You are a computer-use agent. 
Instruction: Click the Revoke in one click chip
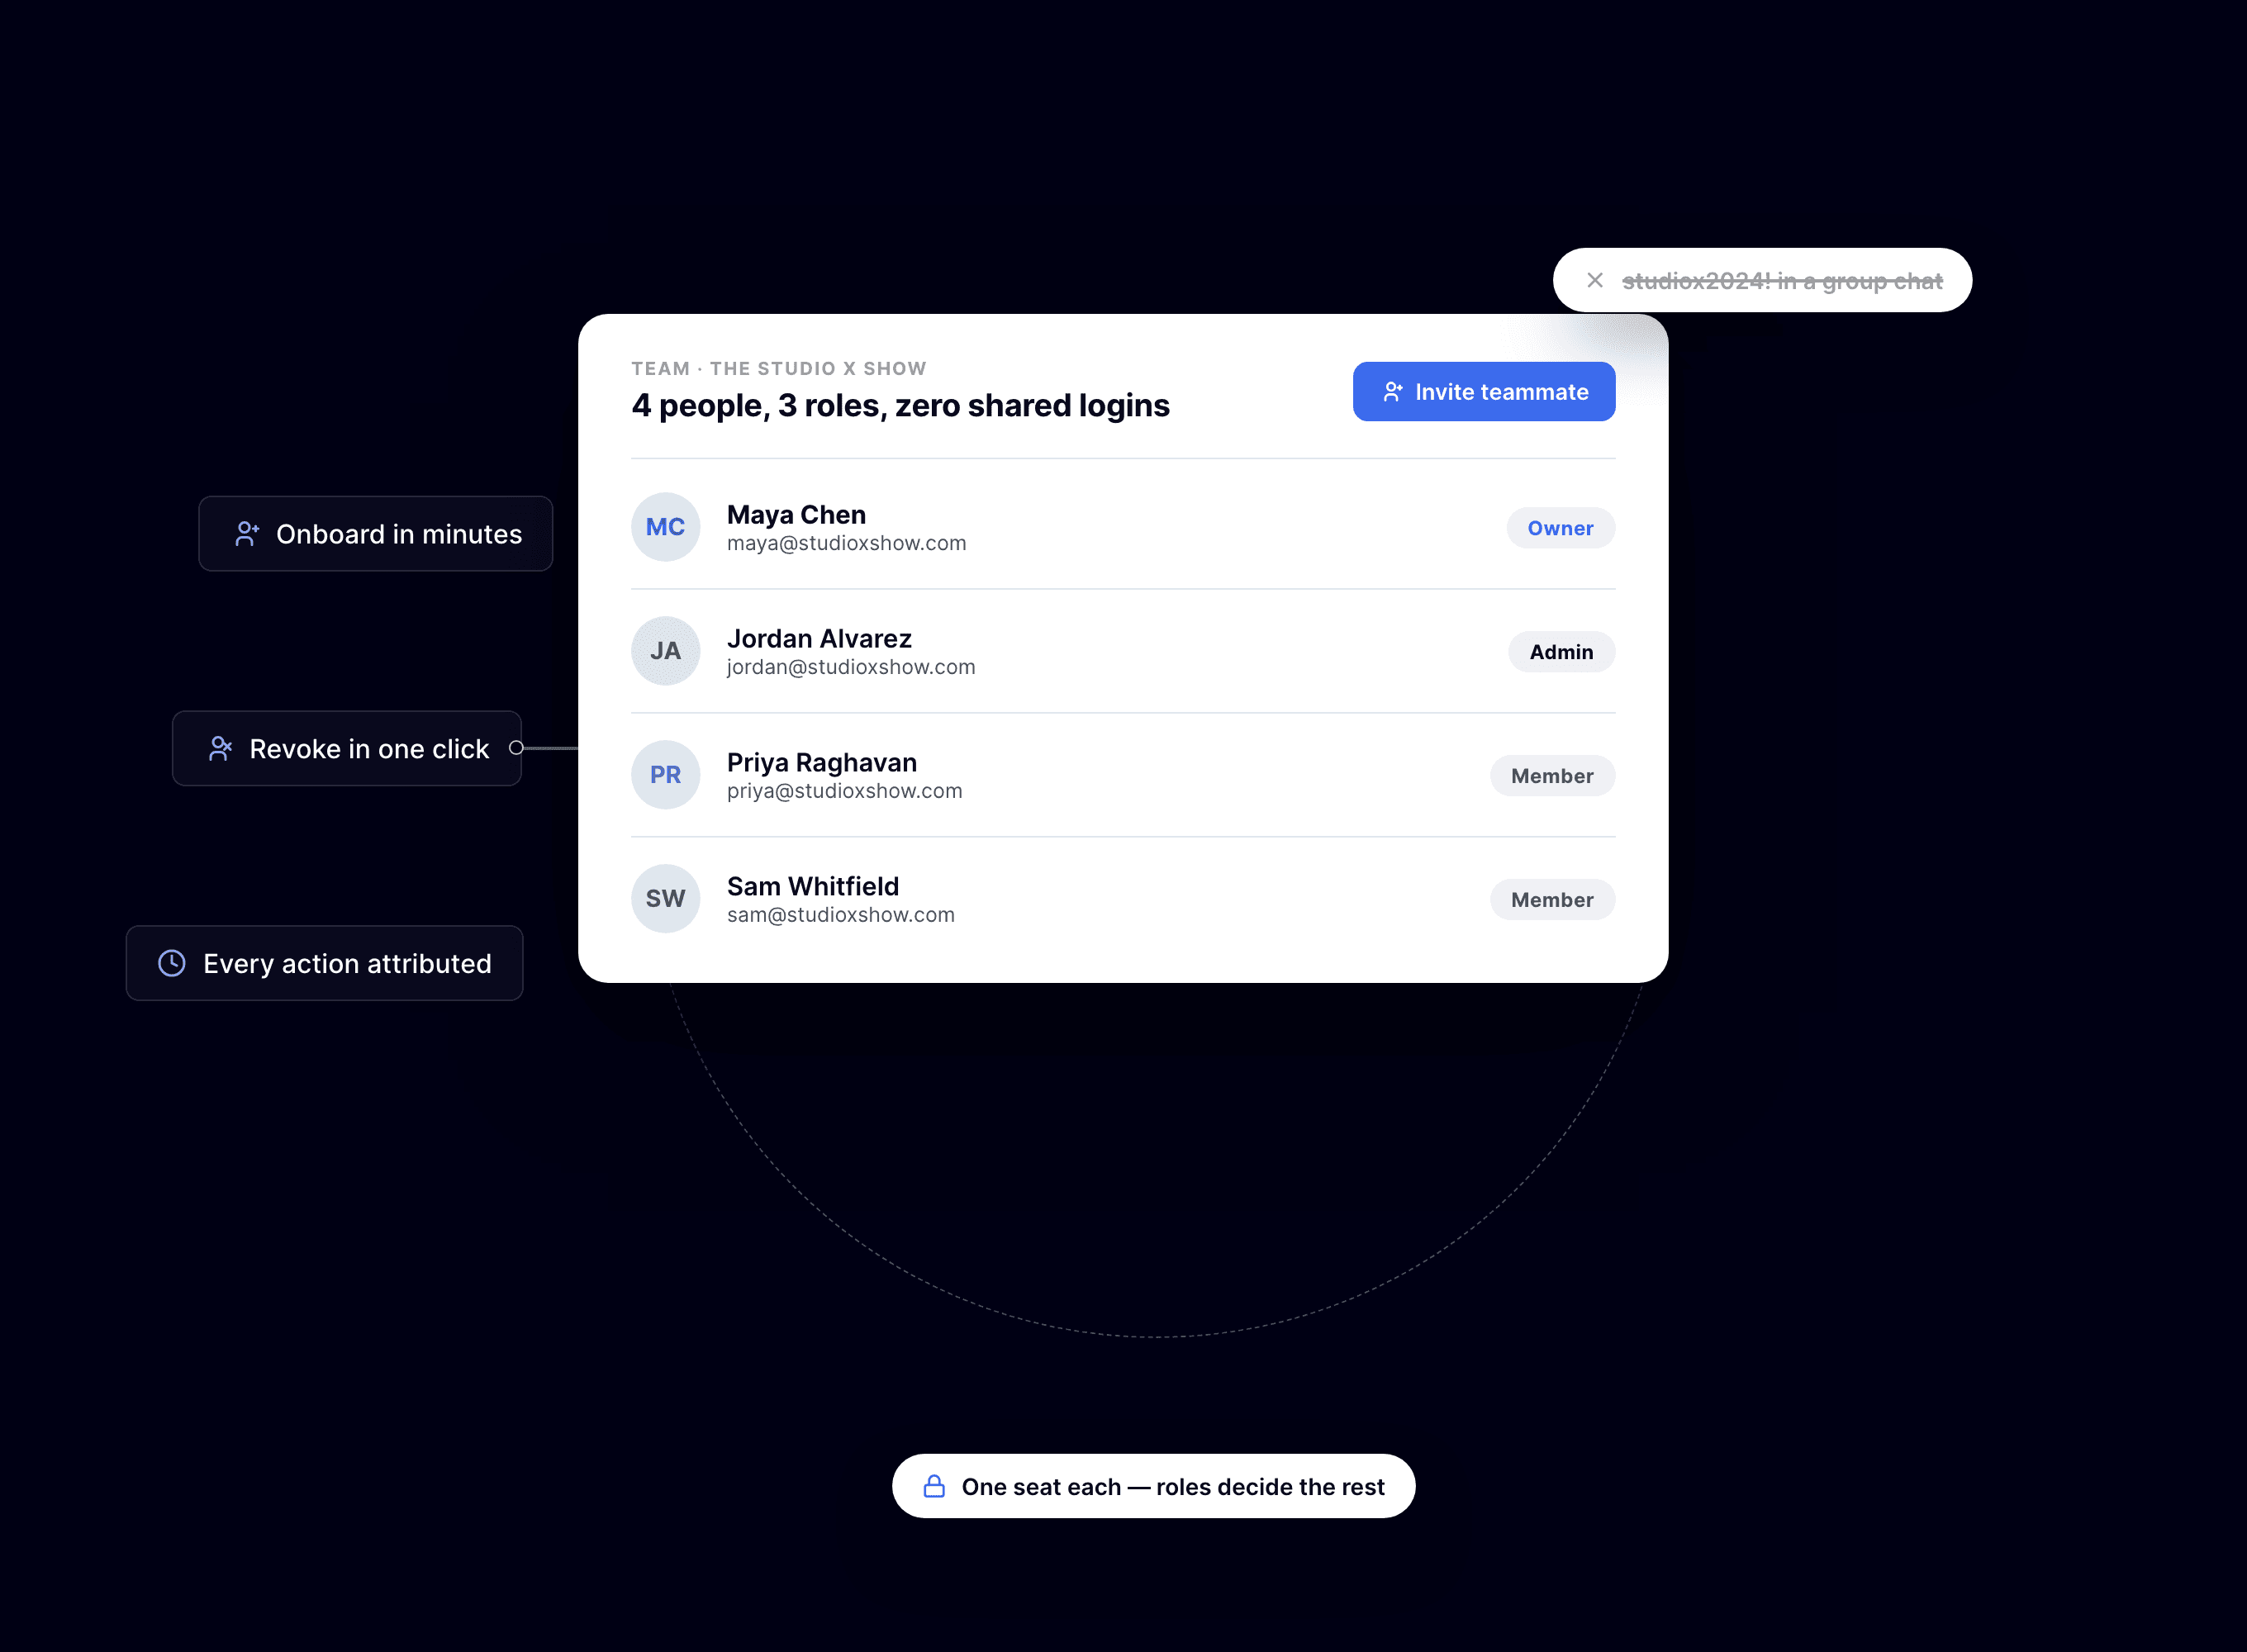pyautogui.click(x=347, y=748)
